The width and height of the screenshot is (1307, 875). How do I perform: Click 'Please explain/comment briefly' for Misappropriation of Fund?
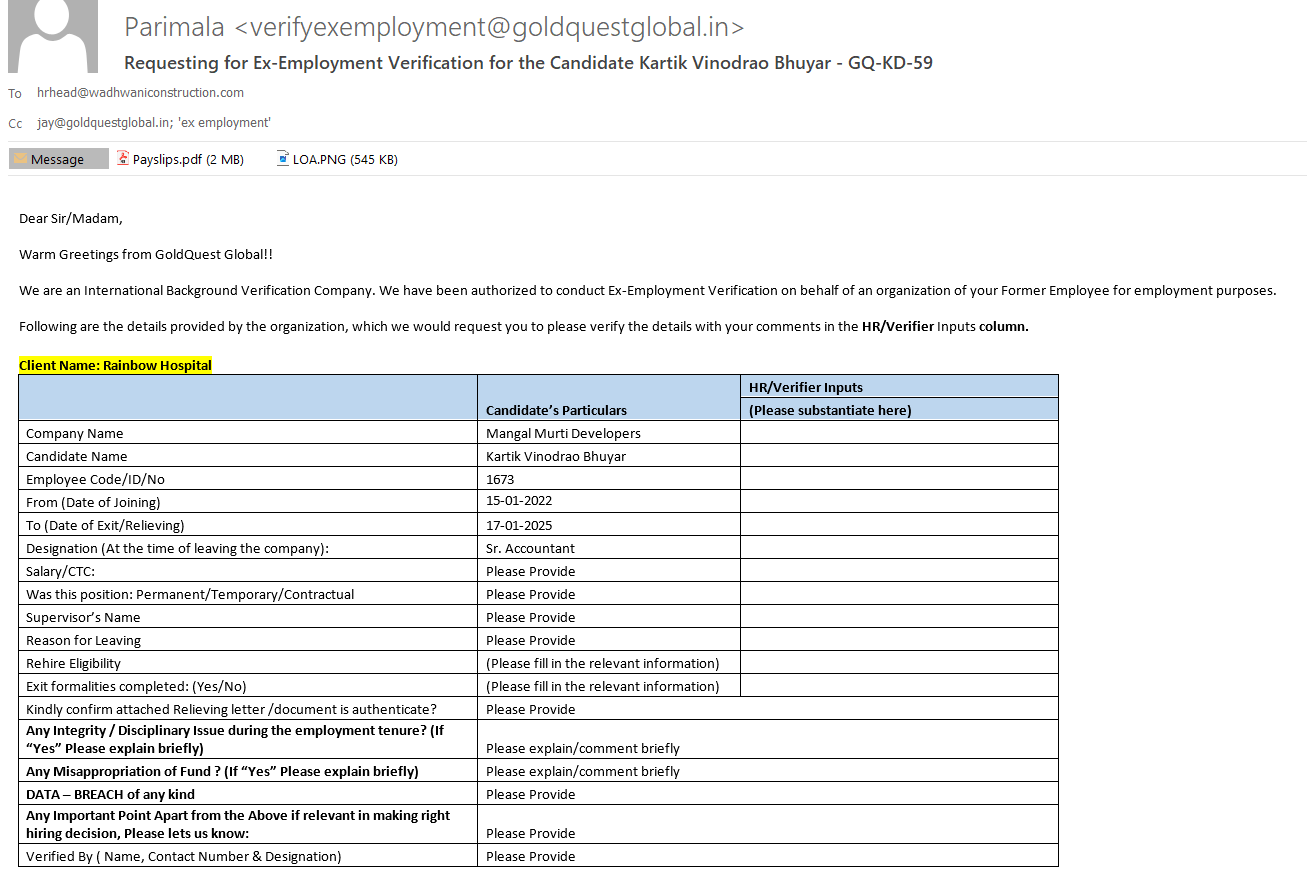[x=582, y=771]
